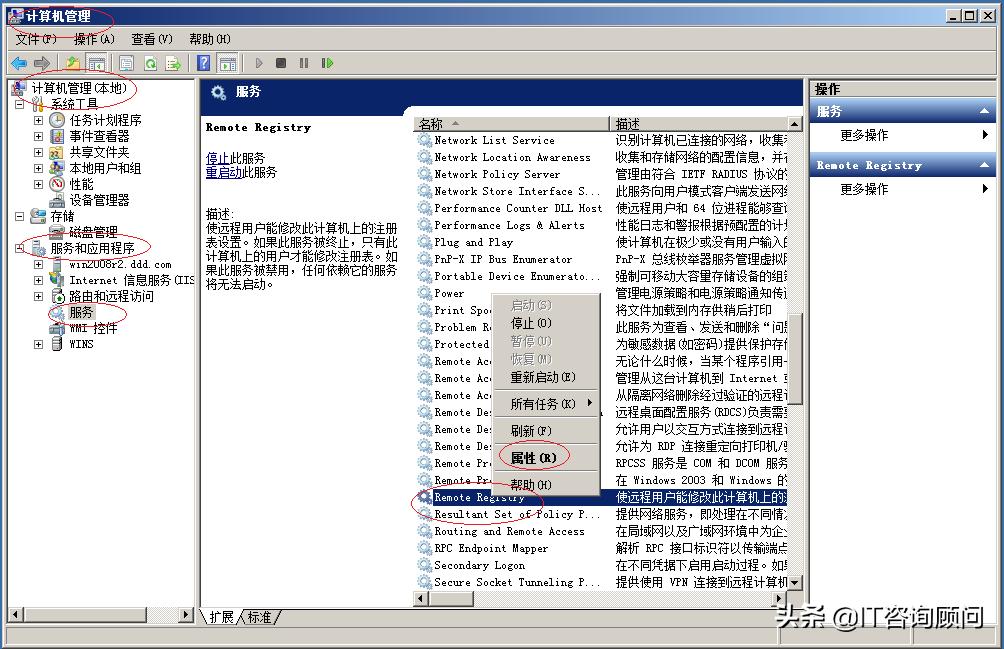Open the 更多操作 submenu arrow
This screenshot has height=649, width=1004.
984,134
